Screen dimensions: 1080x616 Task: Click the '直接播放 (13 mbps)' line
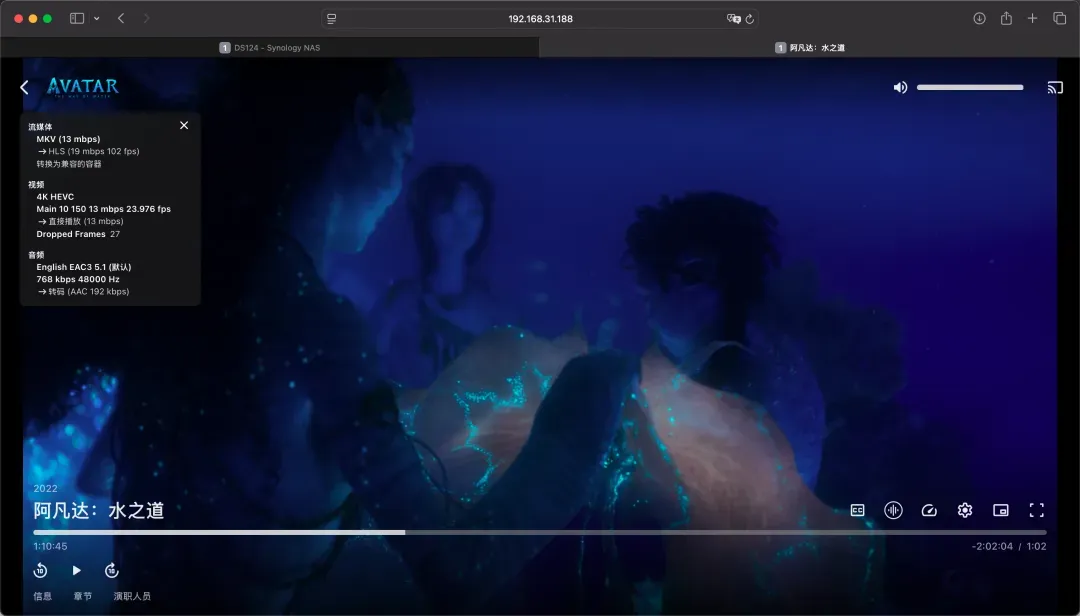81,222
